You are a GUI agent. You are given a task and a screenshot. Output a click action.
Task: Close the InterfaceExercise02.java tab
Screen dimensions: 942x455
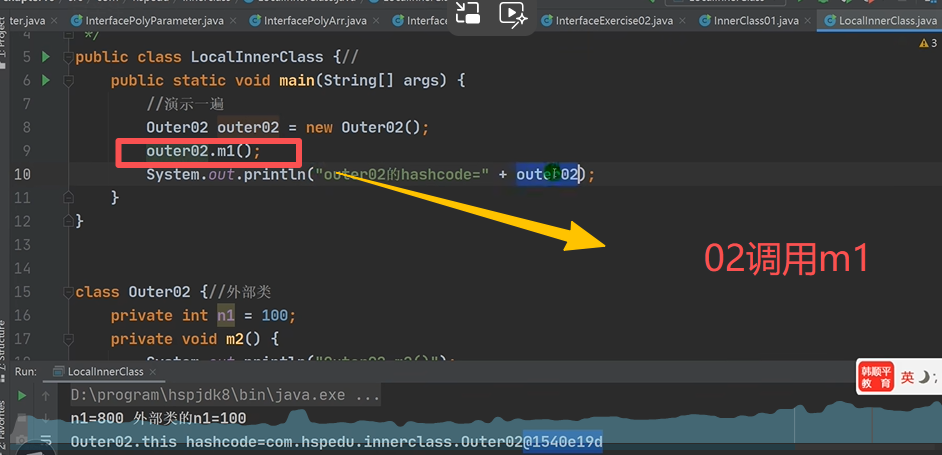pos(682,21)
